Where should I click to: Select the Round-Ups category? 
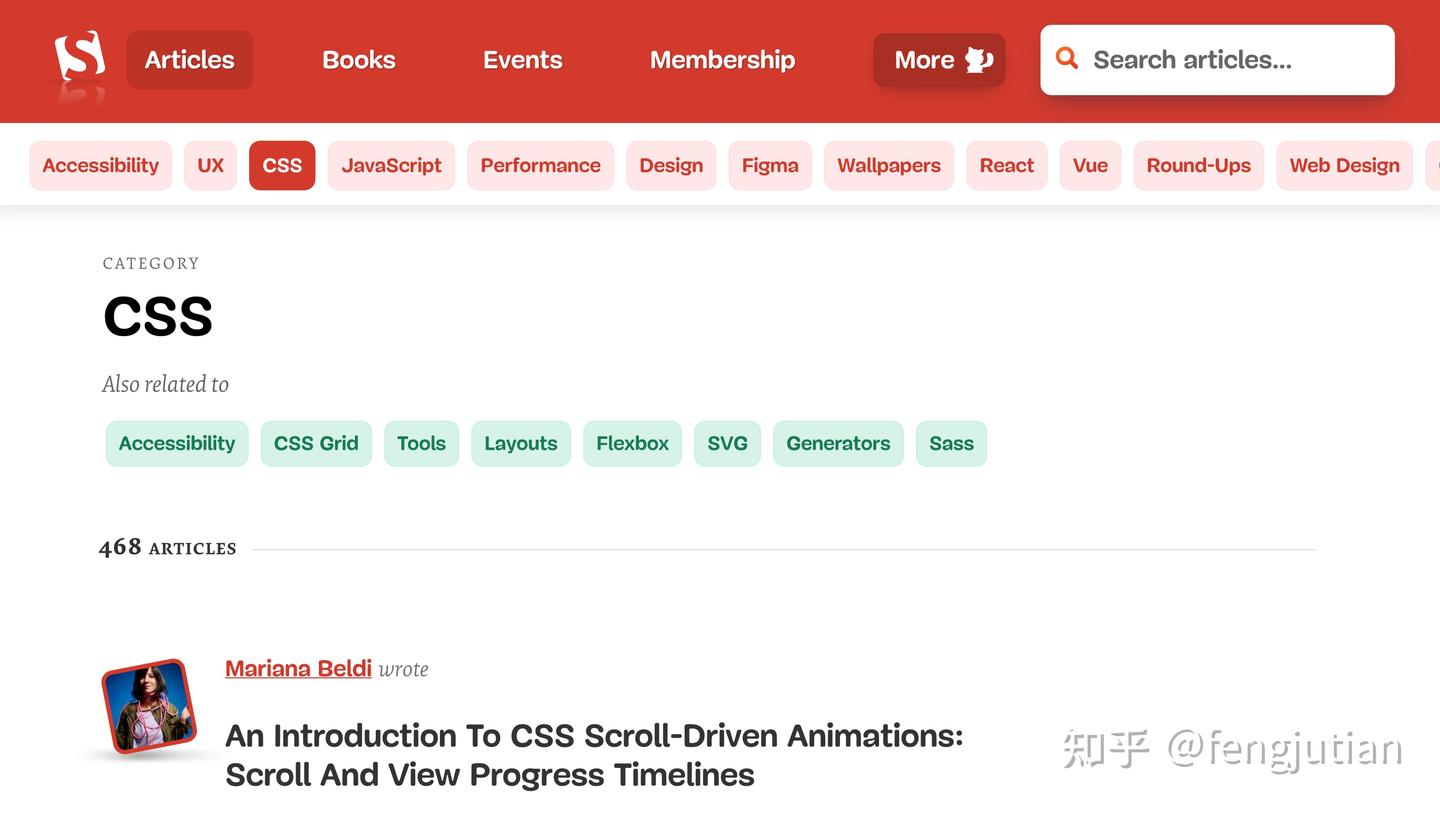click(x=1198, y=165)
